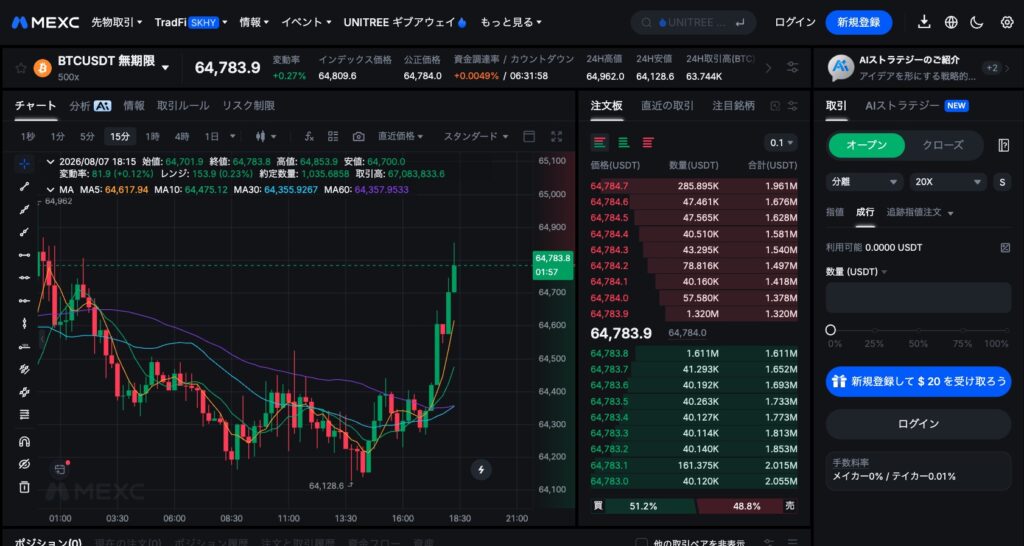Switch to 注目銘柄 tab

click(x=733, y=106)
